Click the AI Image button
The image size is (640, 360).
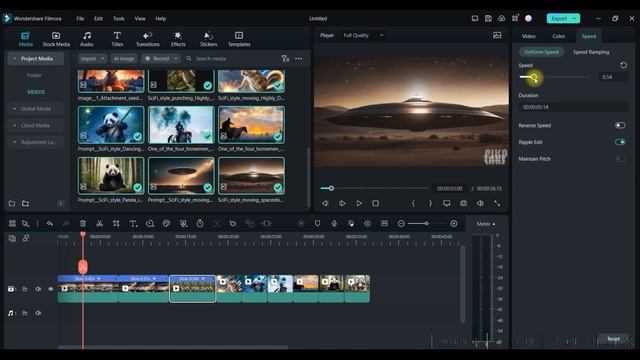(124, 59)
